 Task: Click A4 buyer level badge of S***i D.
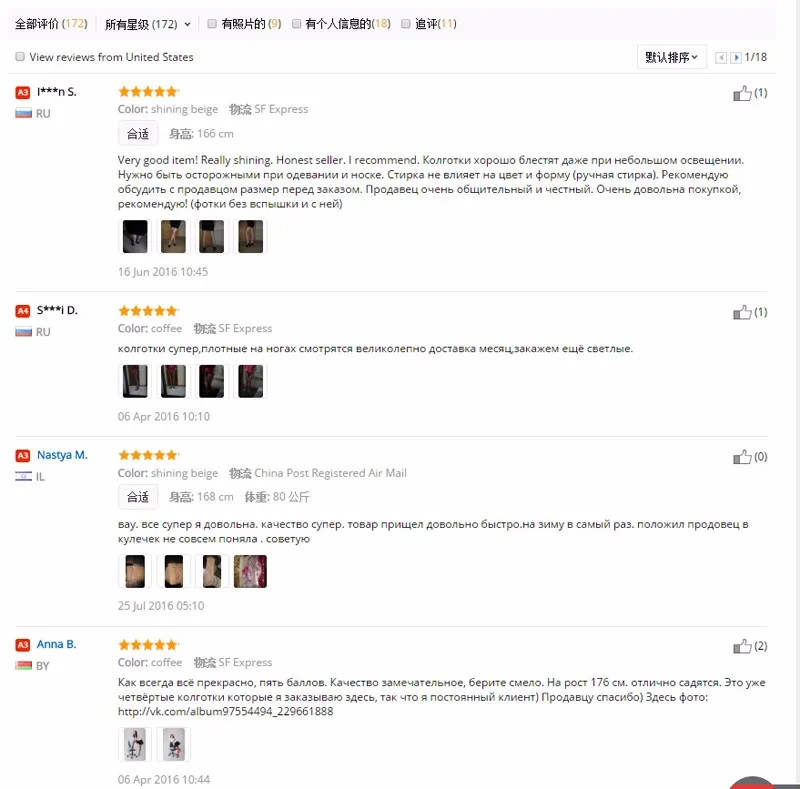pyautogui.click(x=22, y=311)
